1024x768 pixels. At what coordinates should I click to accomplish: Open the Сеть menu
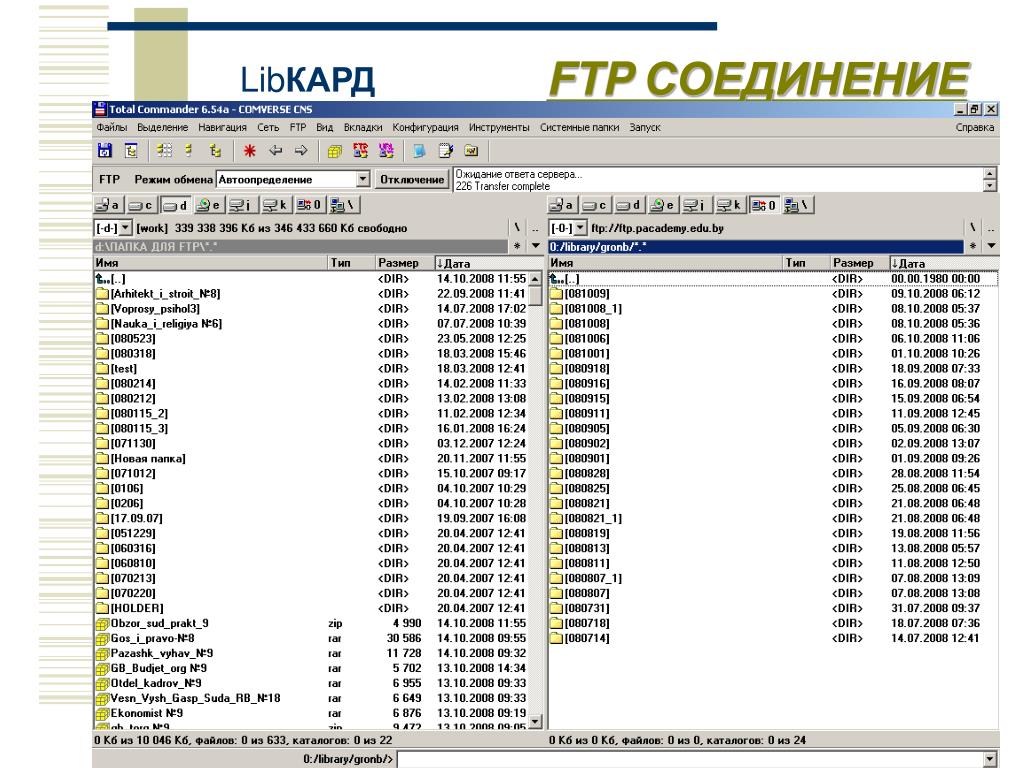pyautogui.click(x=268, y=127)
